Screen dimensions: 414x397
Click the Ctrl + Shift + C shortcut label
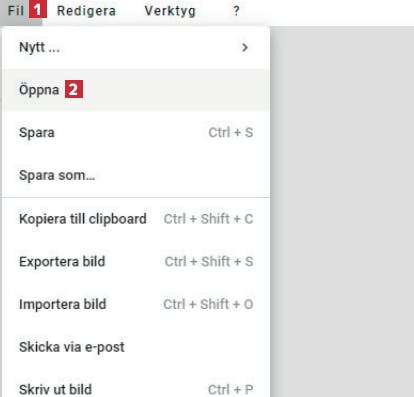click(208, 219)
